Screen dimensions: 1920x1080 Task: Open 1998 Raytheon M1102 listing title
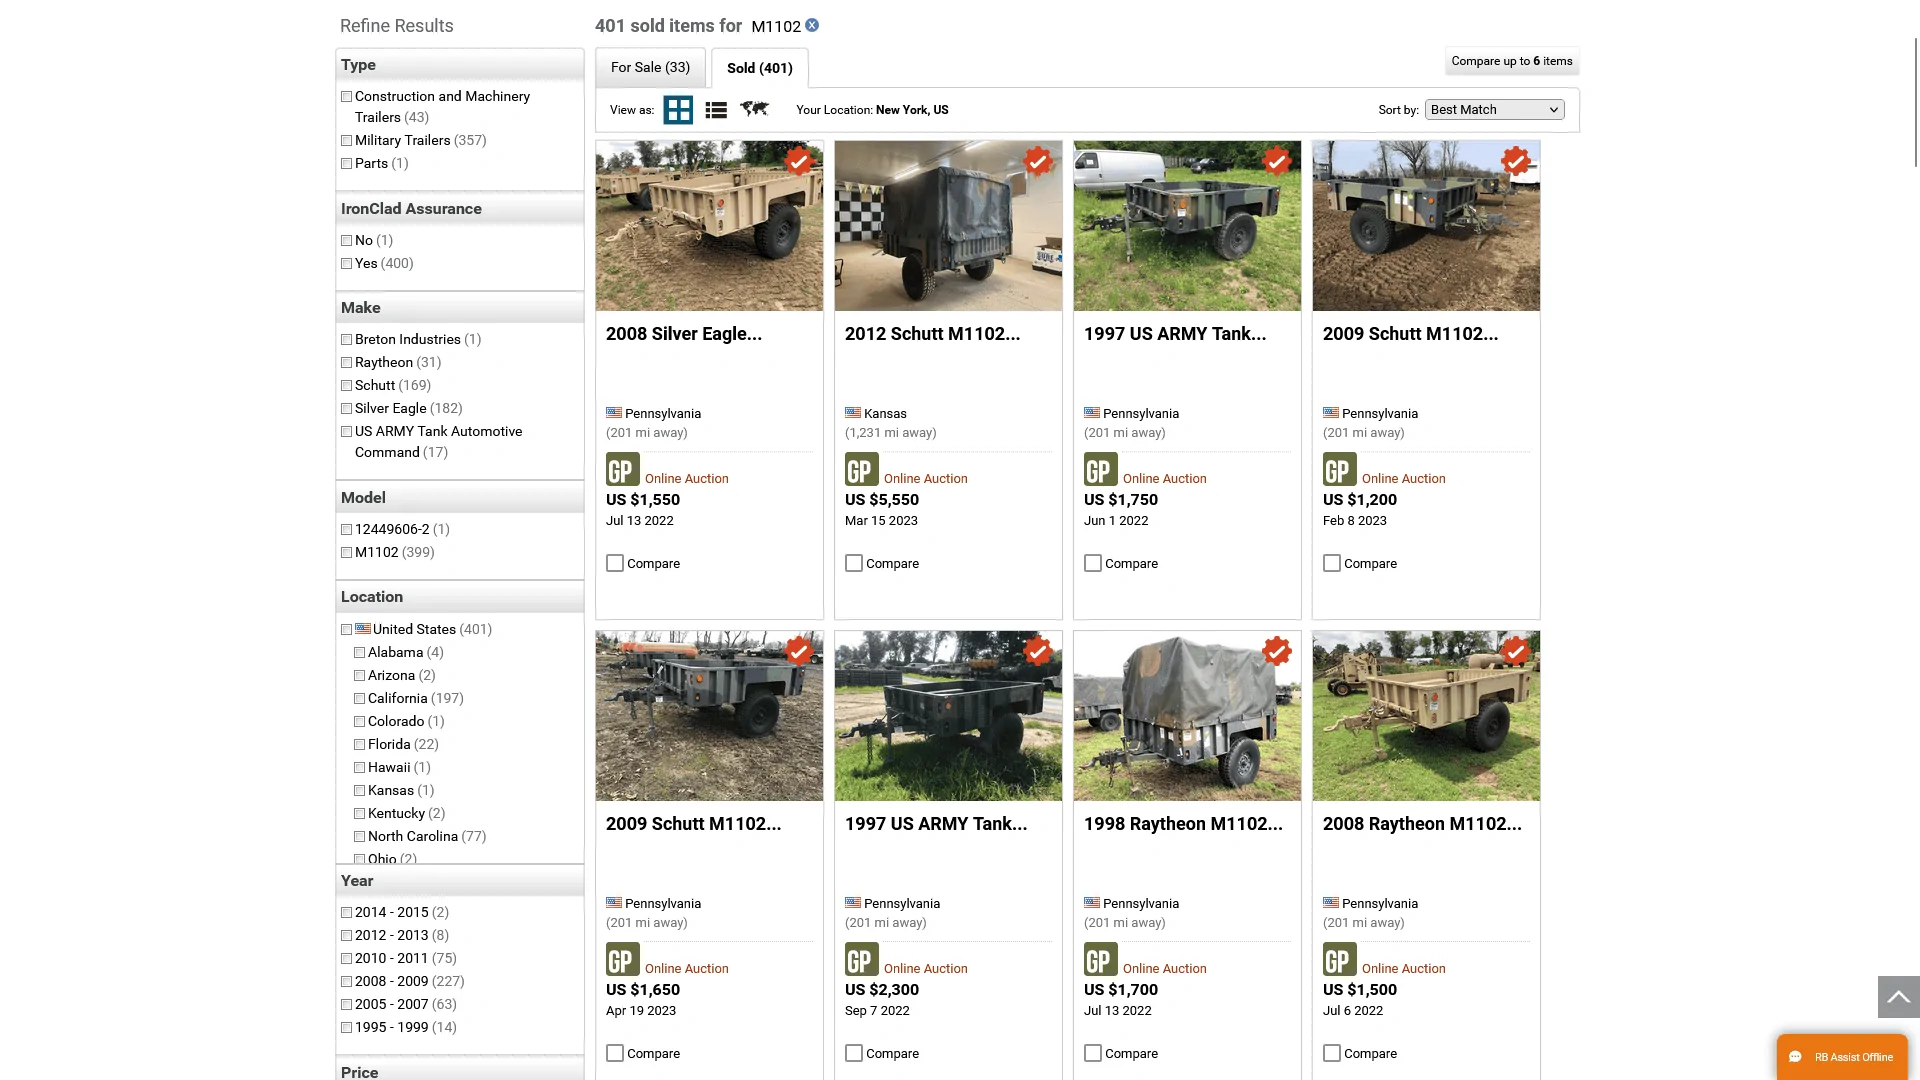1183,824
